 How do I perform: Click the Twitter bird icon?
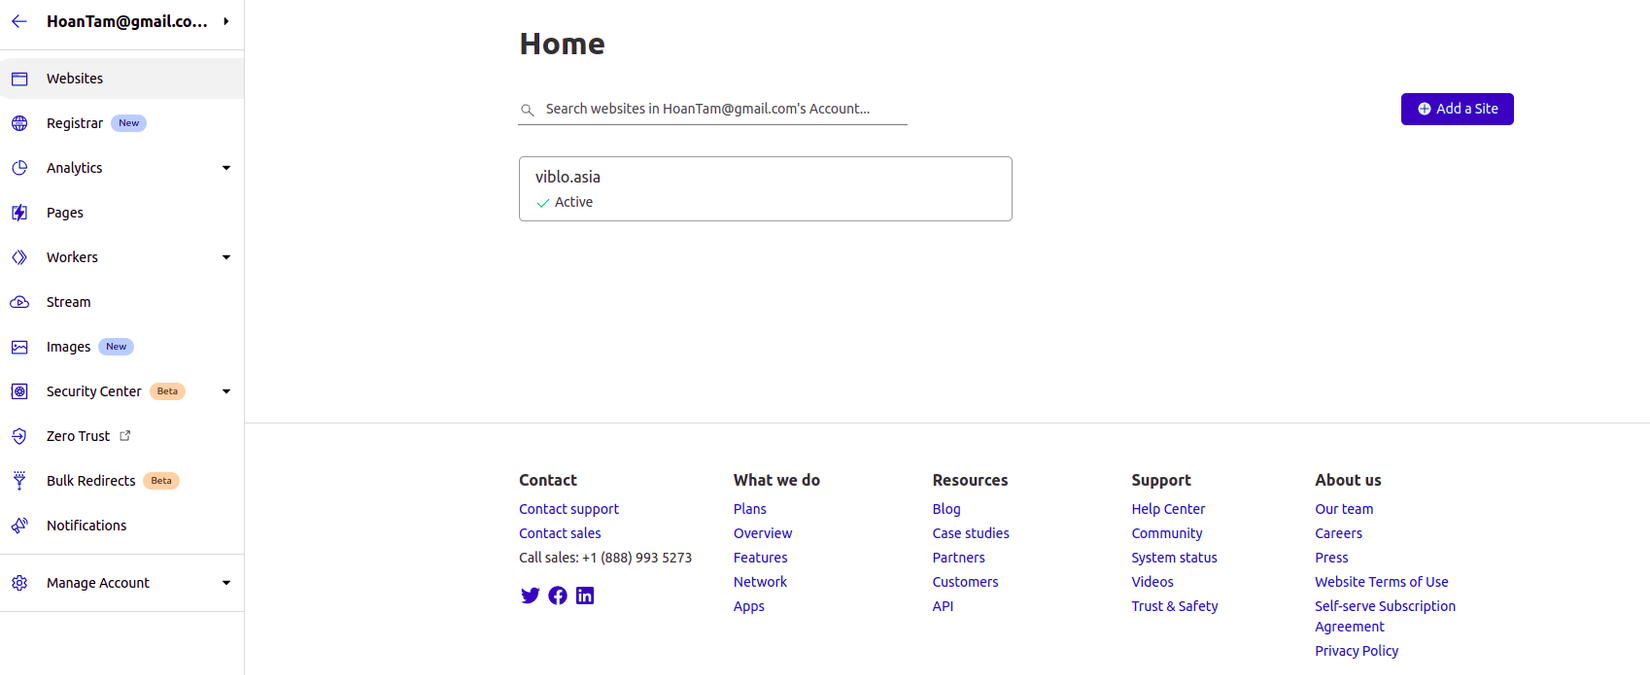[x=530, y=596]
